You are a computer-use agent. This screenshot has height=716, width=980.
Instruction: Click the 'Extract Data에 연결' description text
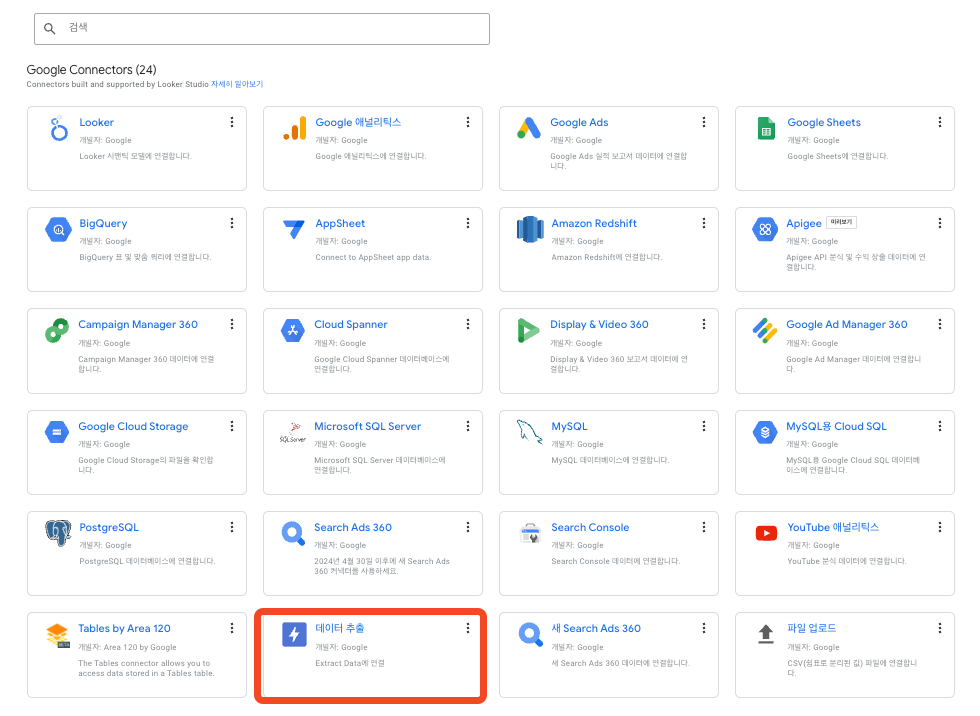[349, 664]
